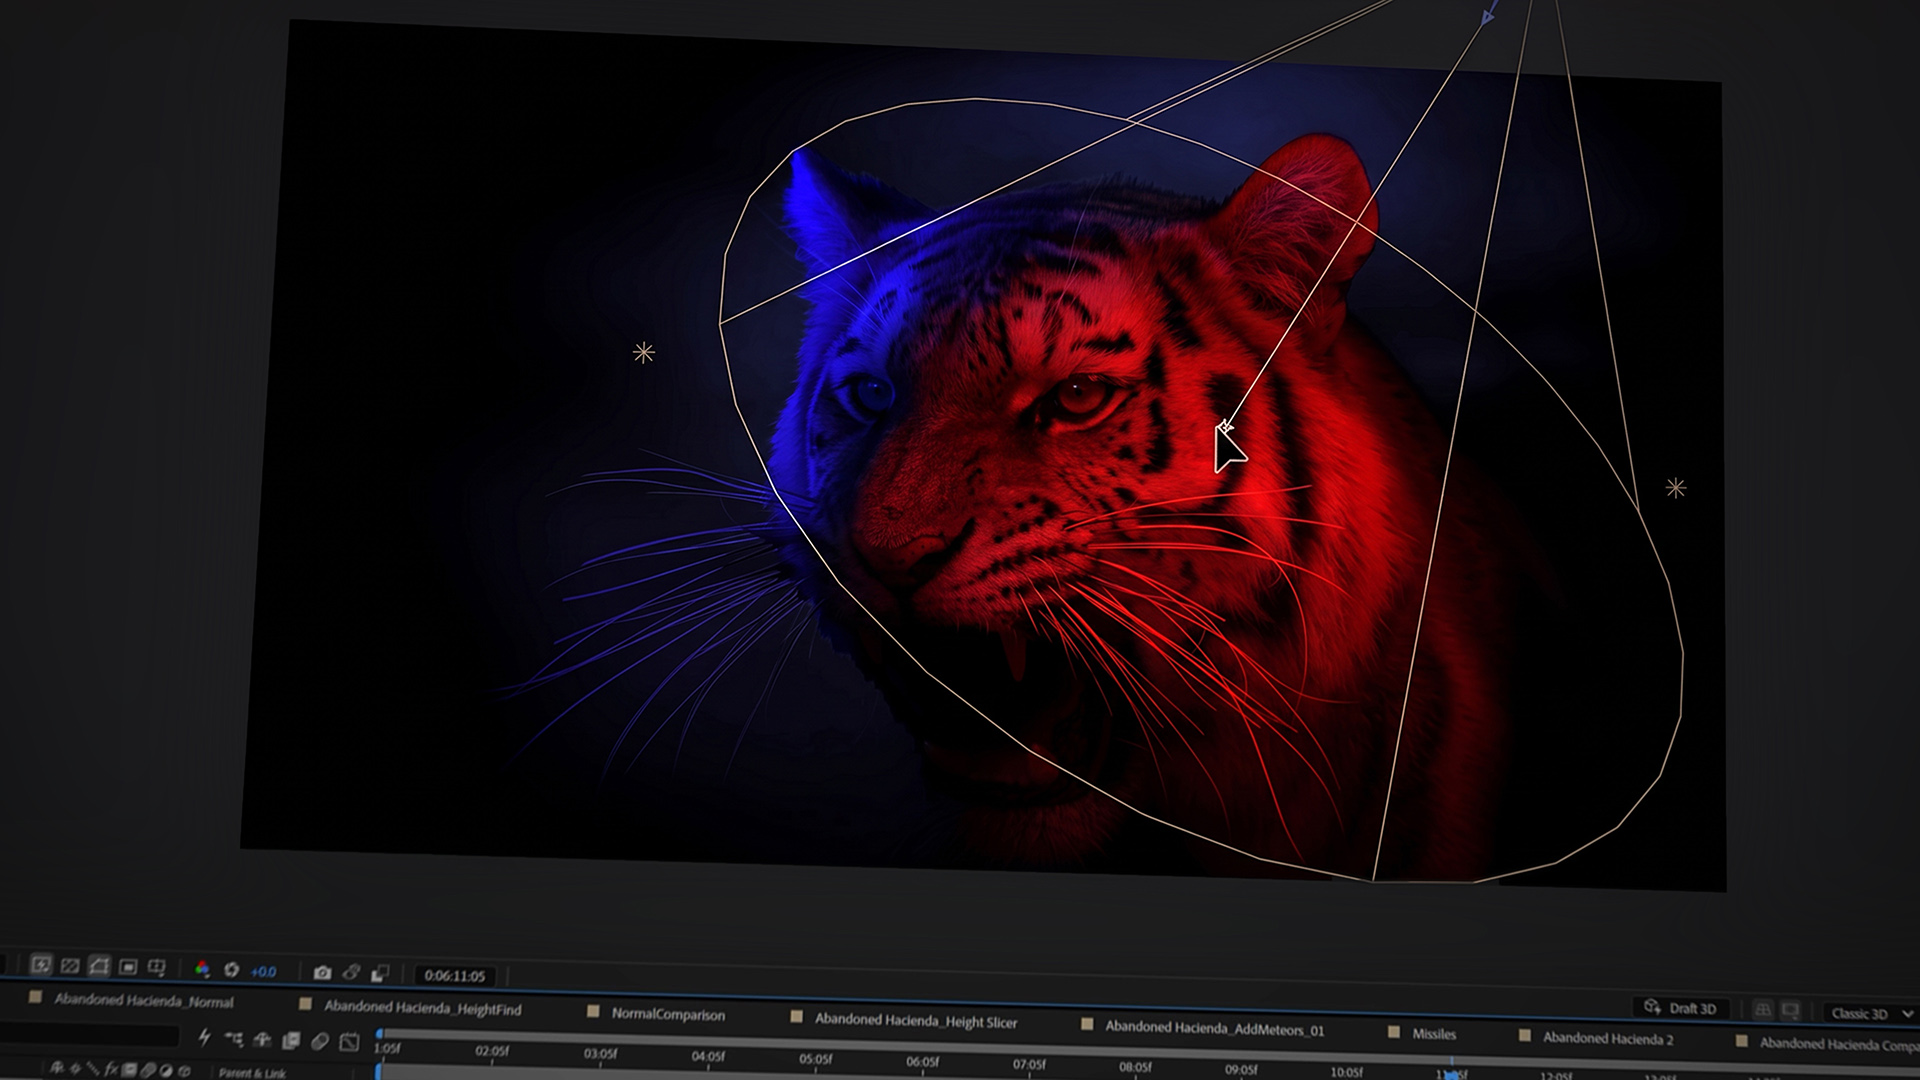This screenshot has height=1080, width=1920.
Task: Click the +0.0 exposure value
Action: click(263, 971)
